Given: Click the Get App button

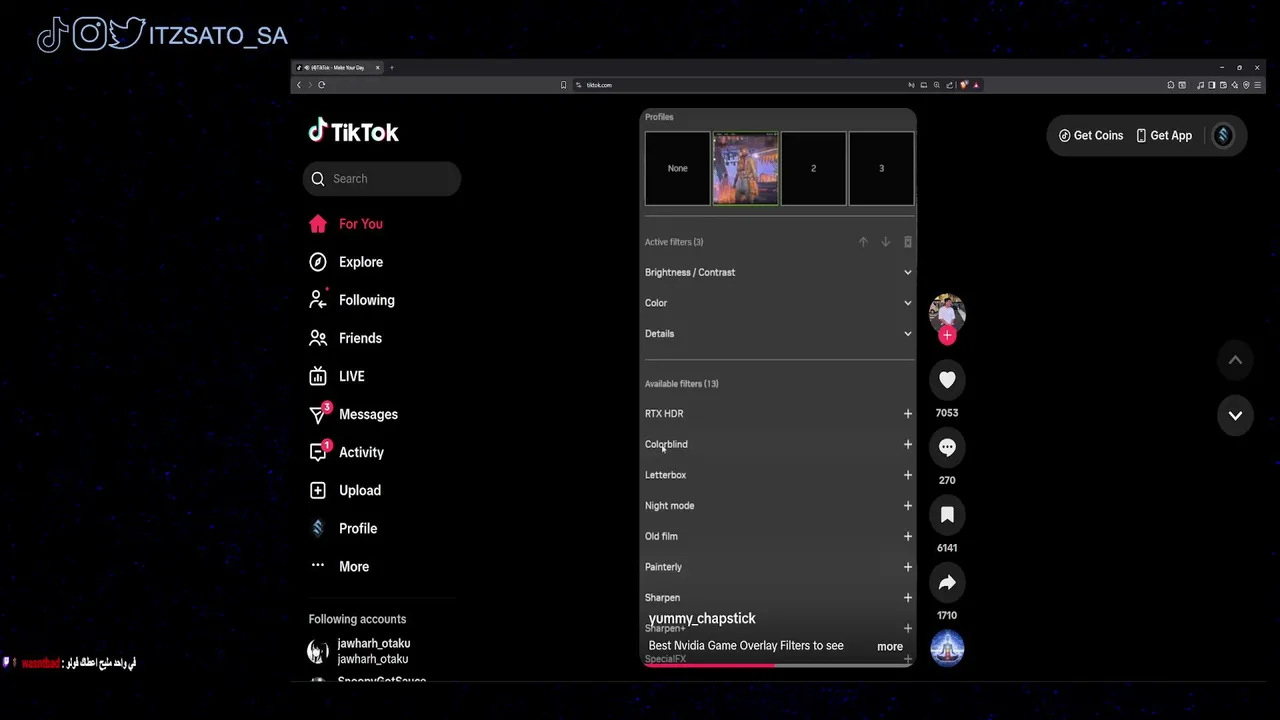Looking at the screenshot, I should pyautogui.click(x=1164, y=136).
